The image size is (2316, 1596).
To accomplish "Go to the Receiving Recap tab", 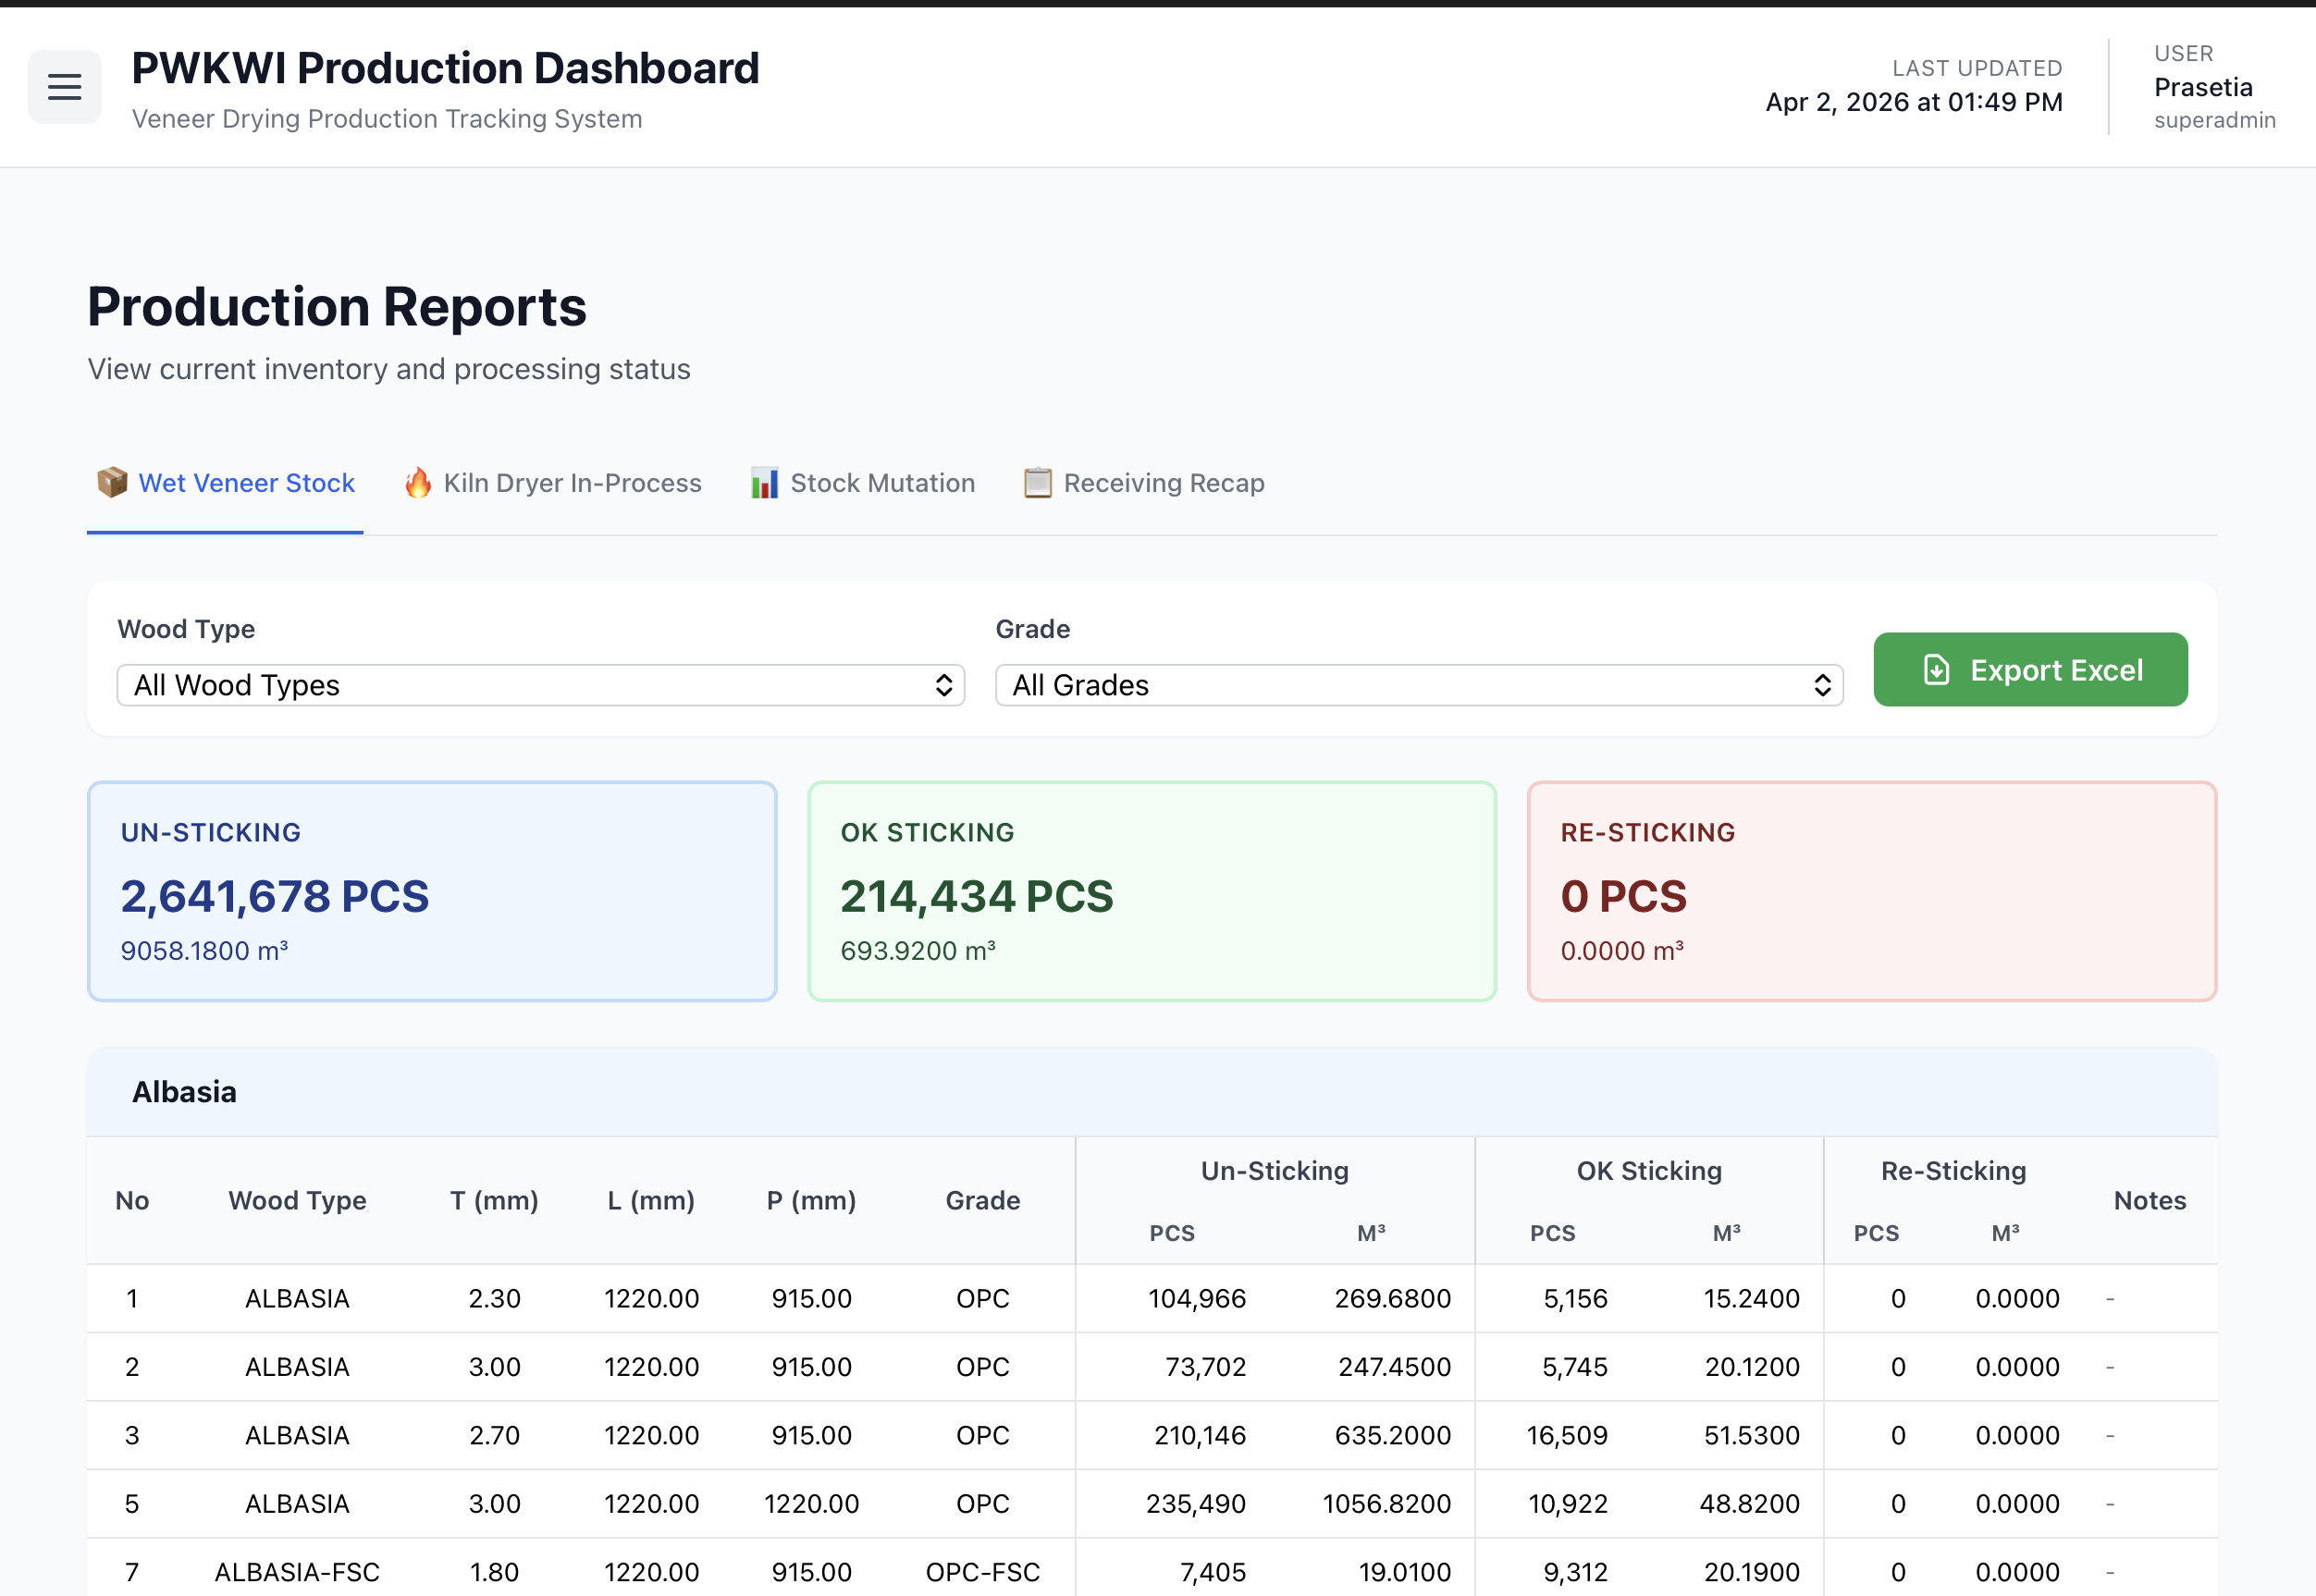I will (1163, 483).
